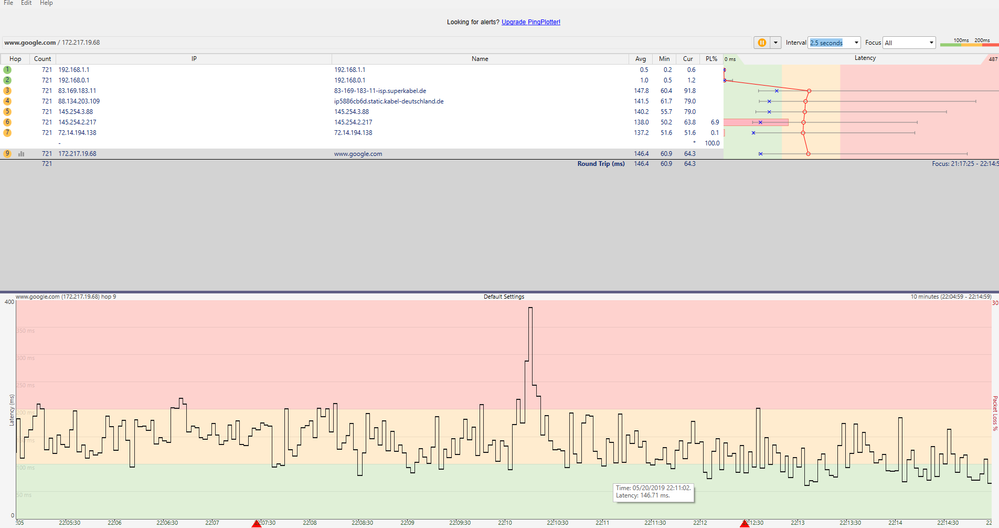Click the Round Trip (ms) summary label
The image size is (999, 528).
(x=601, y=164)
